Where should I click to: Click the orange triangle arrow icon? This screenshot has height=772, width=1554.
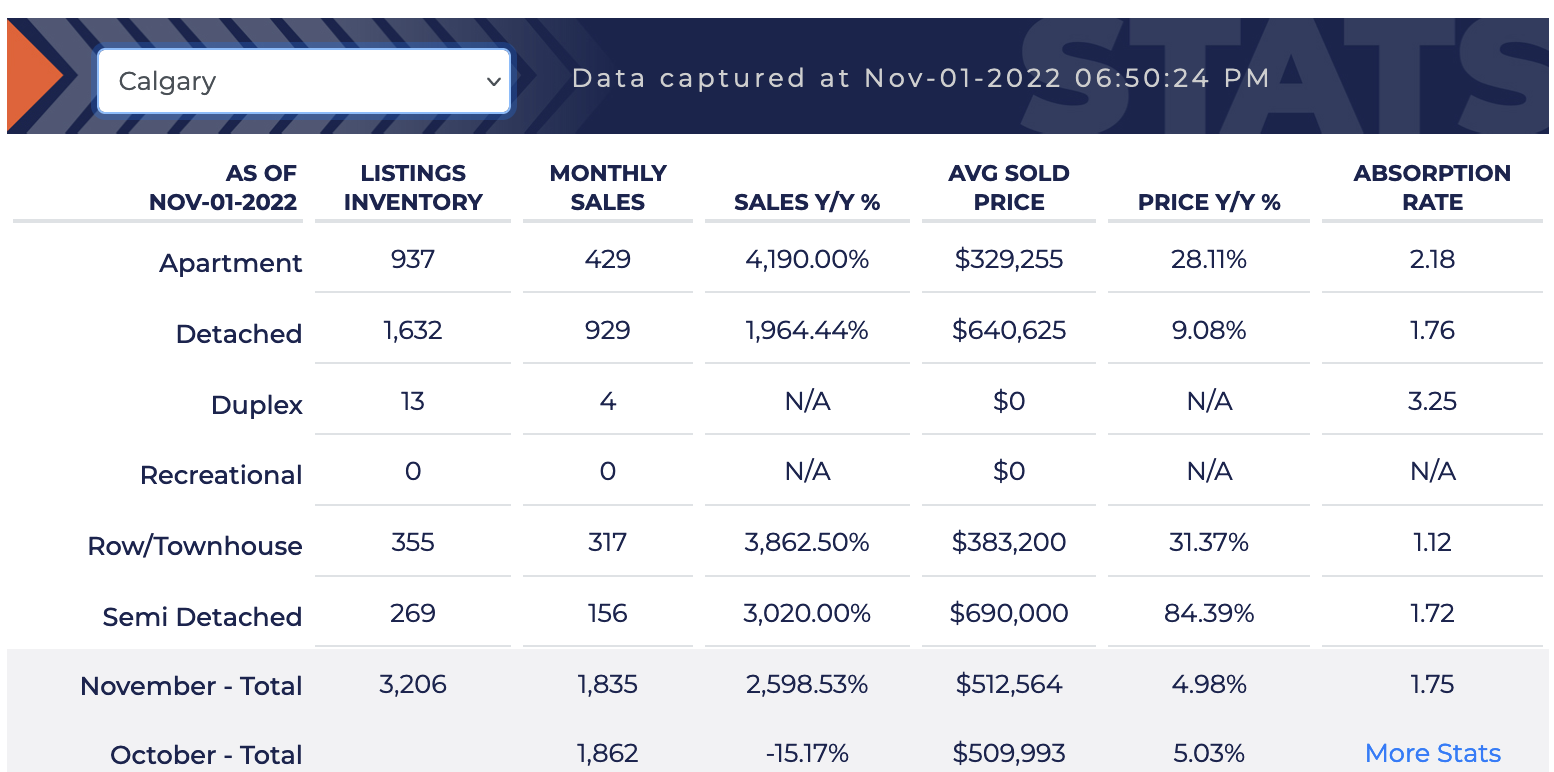tap(34, 76)
